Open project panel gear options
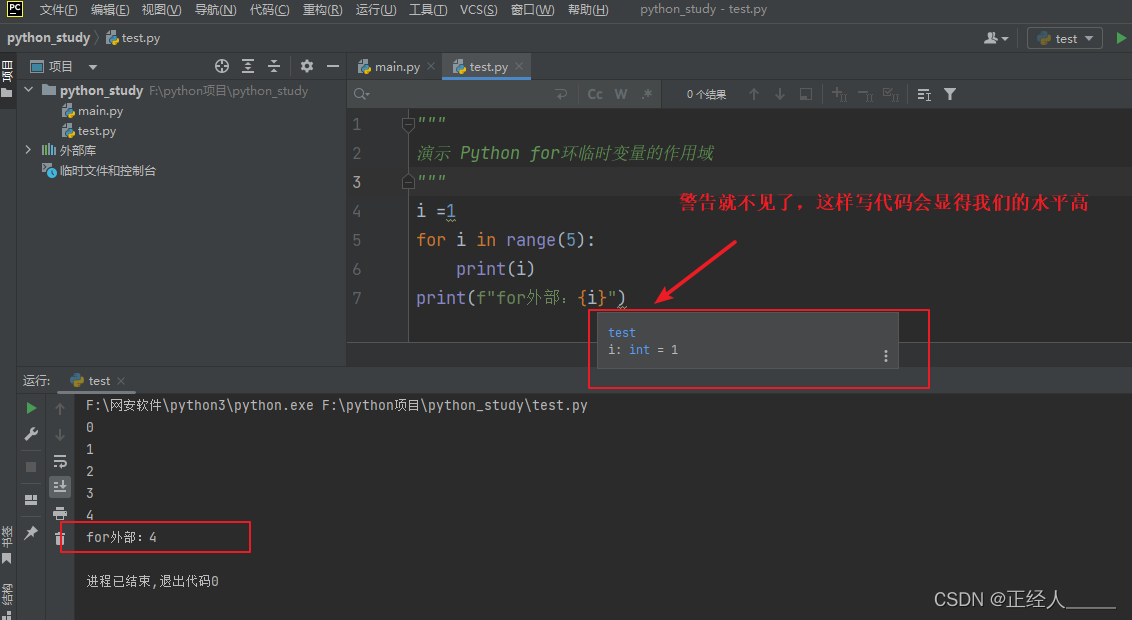Screen dimensions: 1132x620 [x=307, y=66]
